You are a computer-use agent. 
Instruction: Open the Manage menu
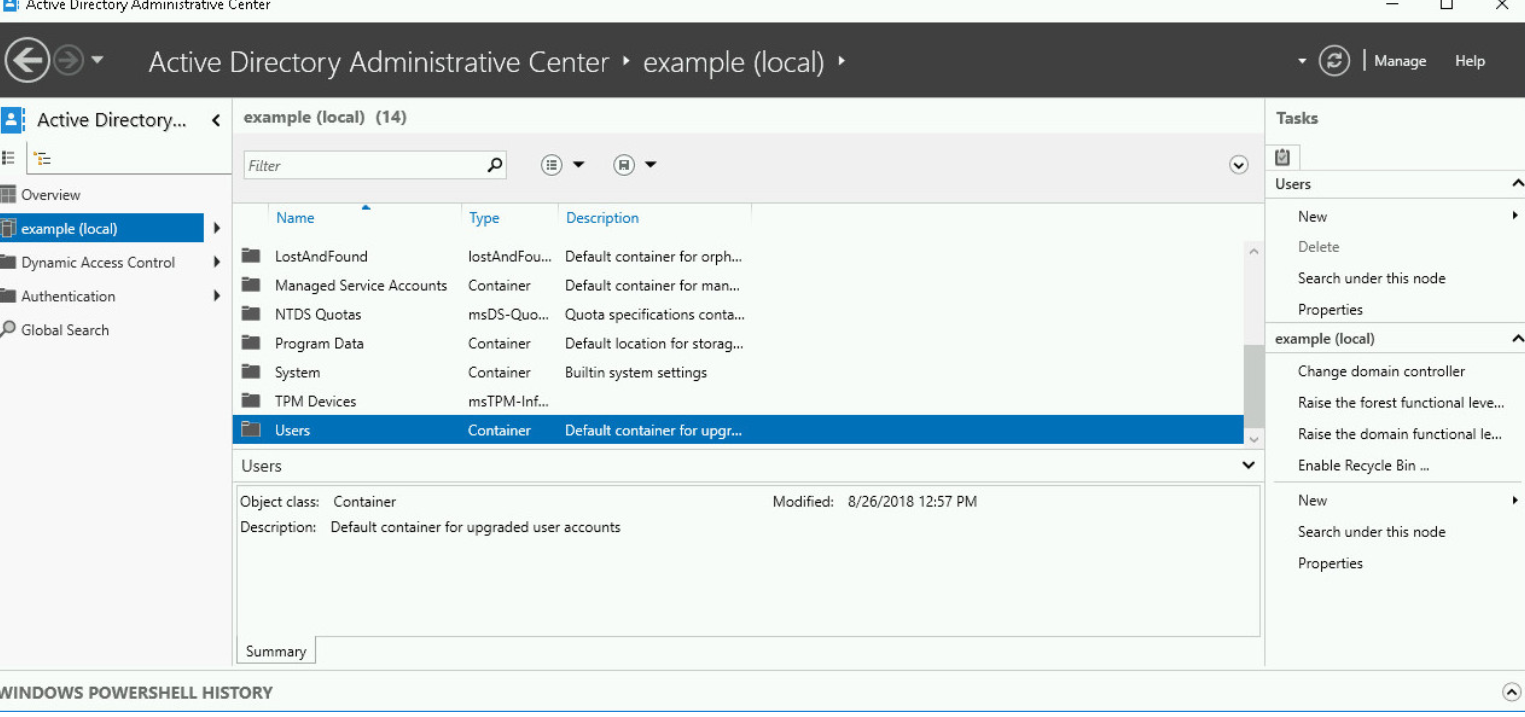tap(1399, 60)
